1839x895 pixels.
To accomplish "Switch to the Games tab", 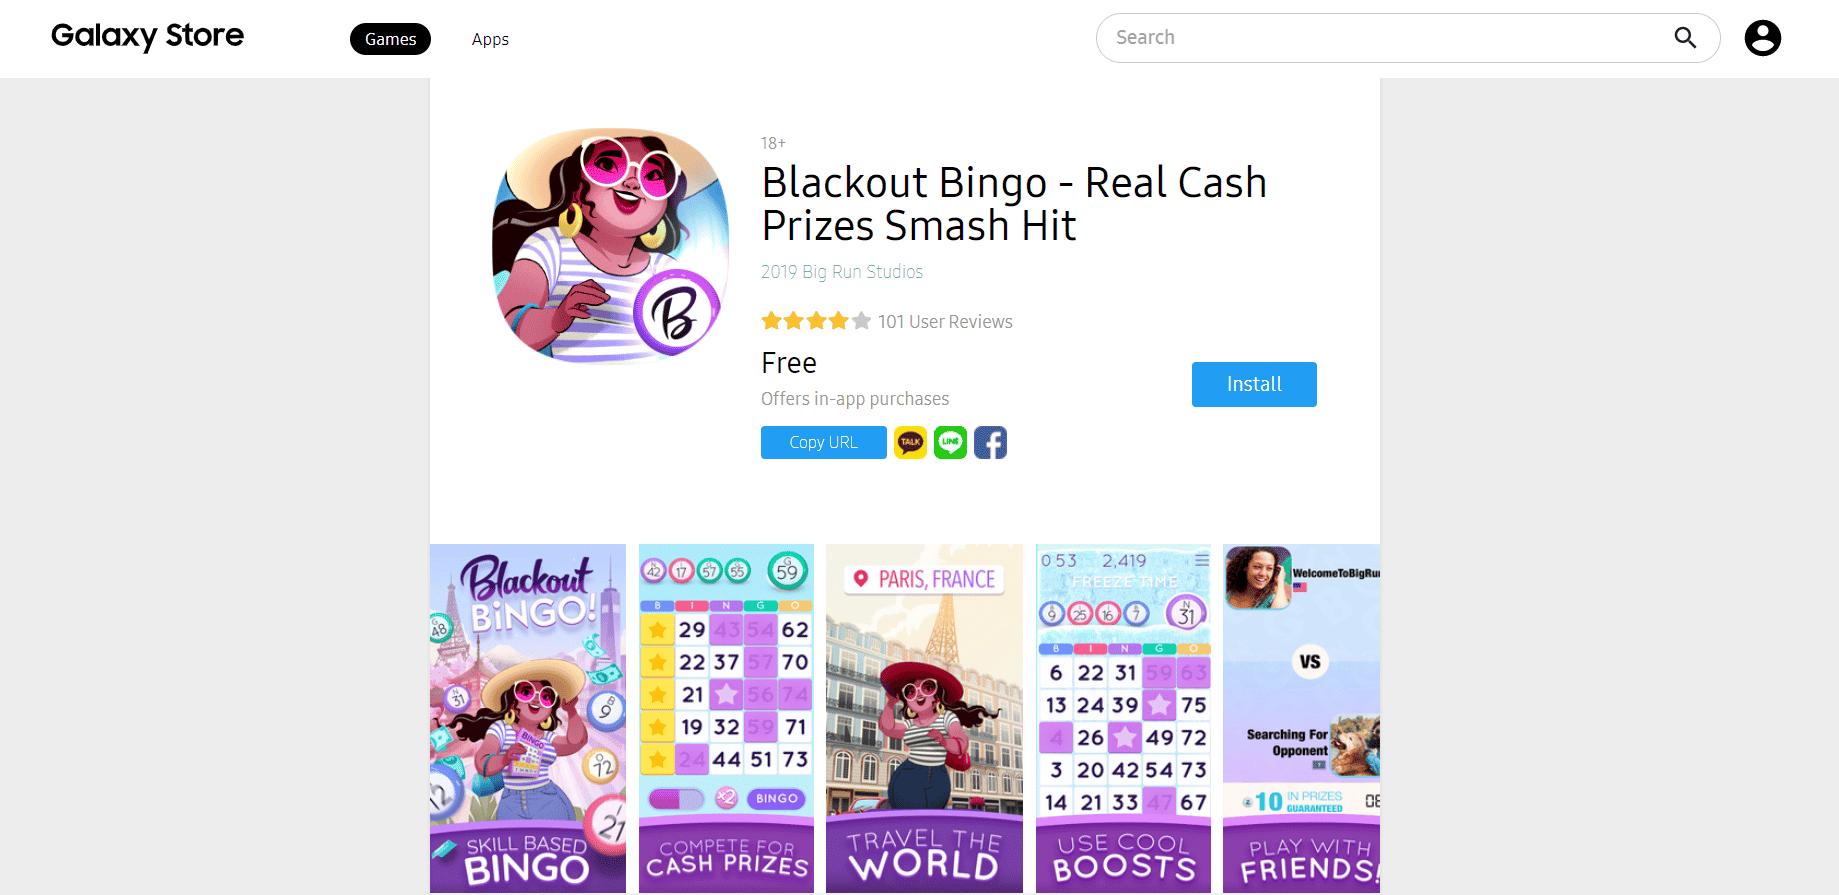I will click(x=390, y=39).
